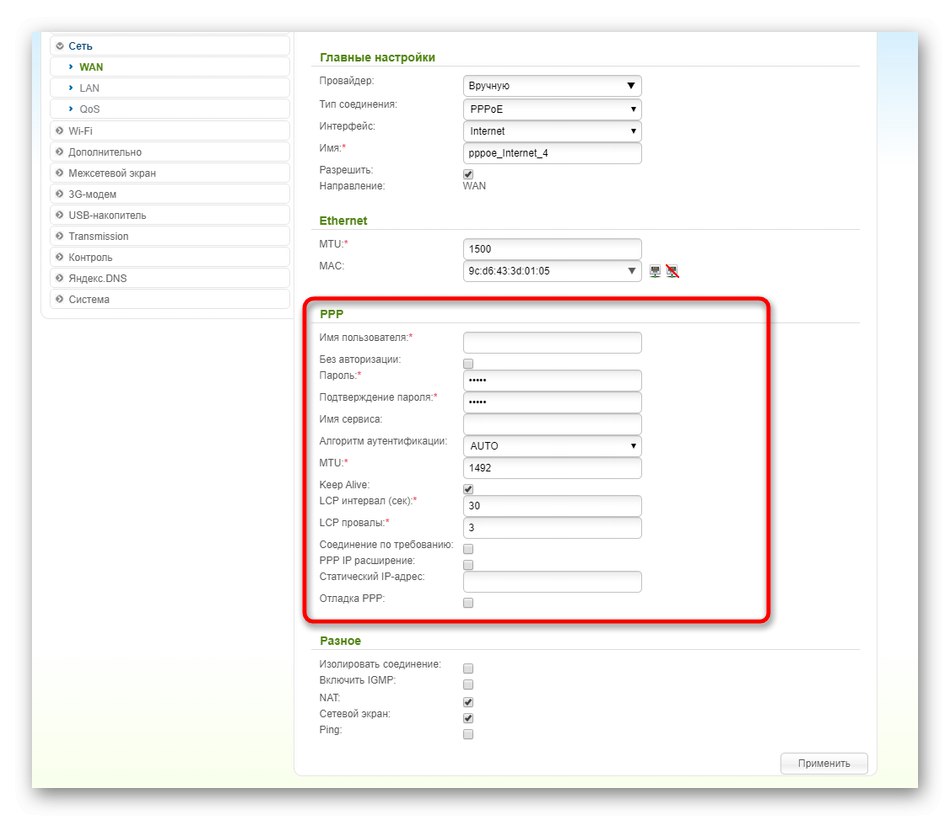Image resolution: width=950 pixels, height=820 pixels.
Task: Expand the USB-накопитель section
Action: 170,215
